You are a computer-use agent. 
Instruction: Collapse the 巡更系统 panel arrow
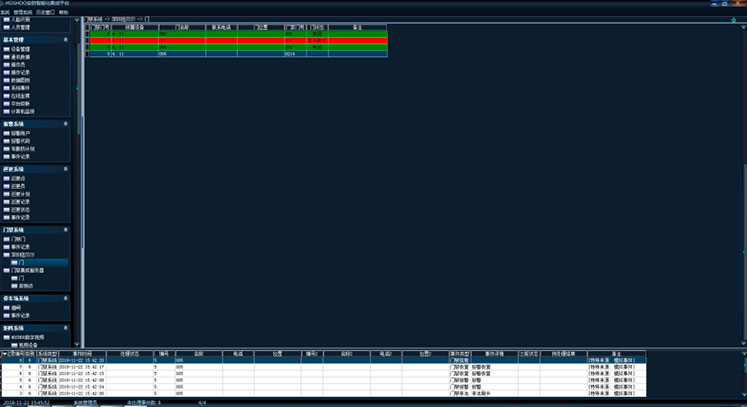(66, 169)
